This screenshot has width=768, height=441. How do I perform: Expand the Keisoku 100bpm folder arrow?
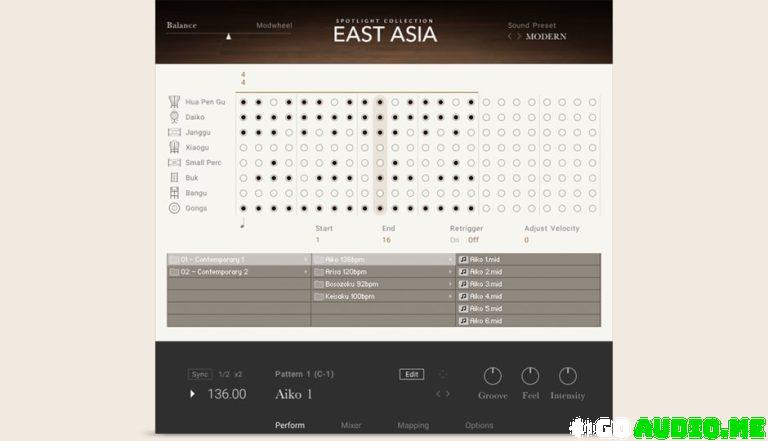point(450,296)
